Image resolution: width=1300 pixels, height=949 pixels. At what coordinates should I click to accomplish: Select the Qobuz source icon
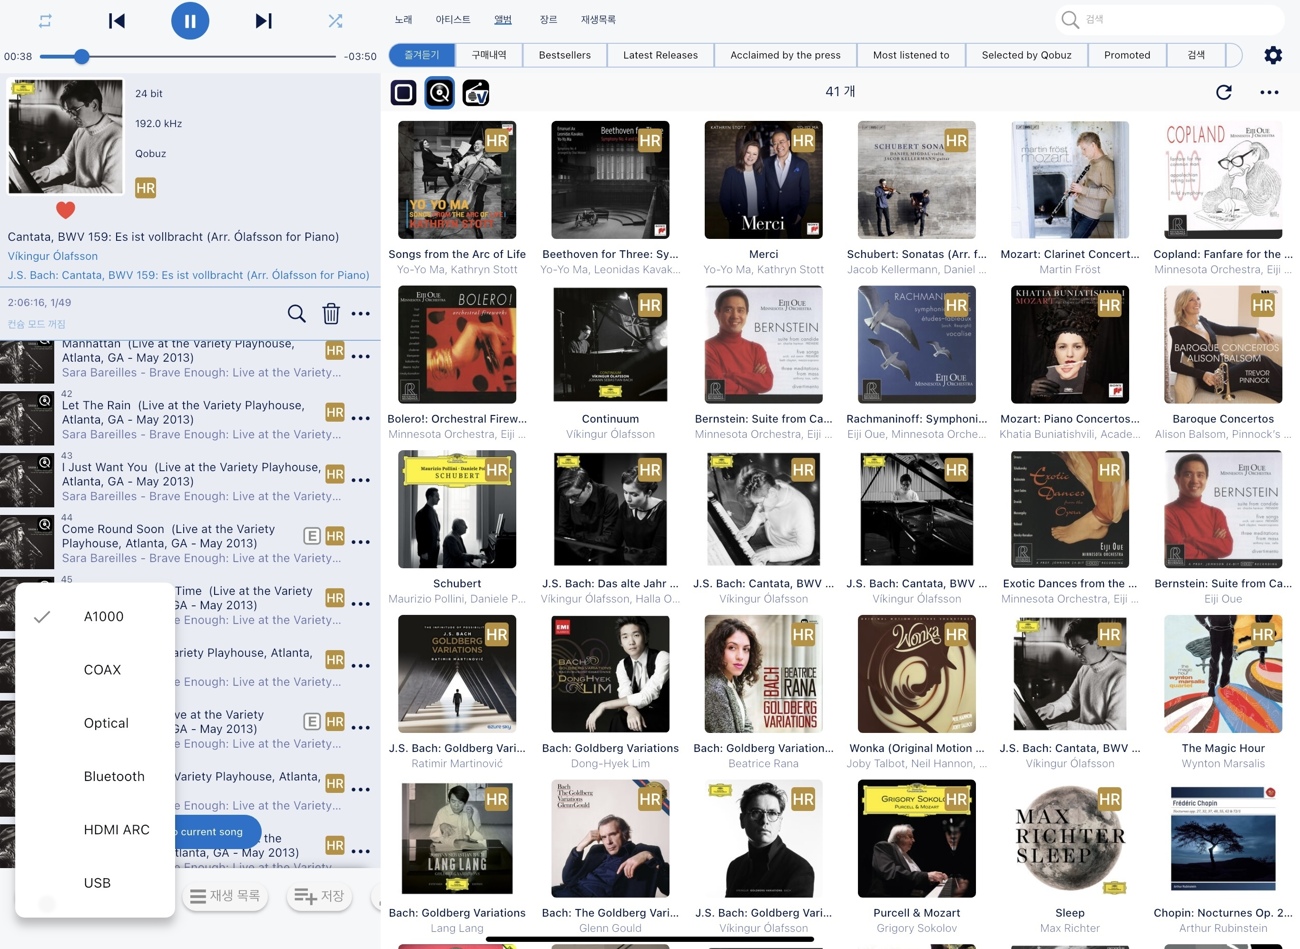439,93
